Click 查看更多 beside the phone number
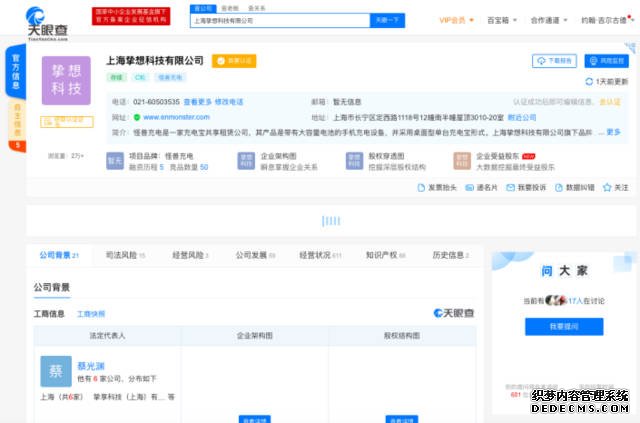Viewport: 640px width, 423px height. point(198,102)
